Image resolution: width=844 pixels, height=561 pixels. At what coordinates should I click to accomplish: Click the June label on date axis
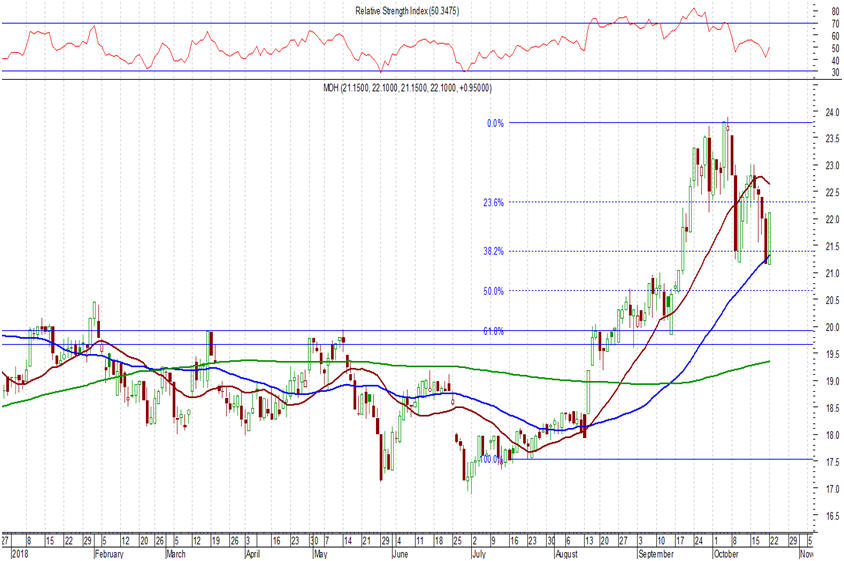coord(401,552)
